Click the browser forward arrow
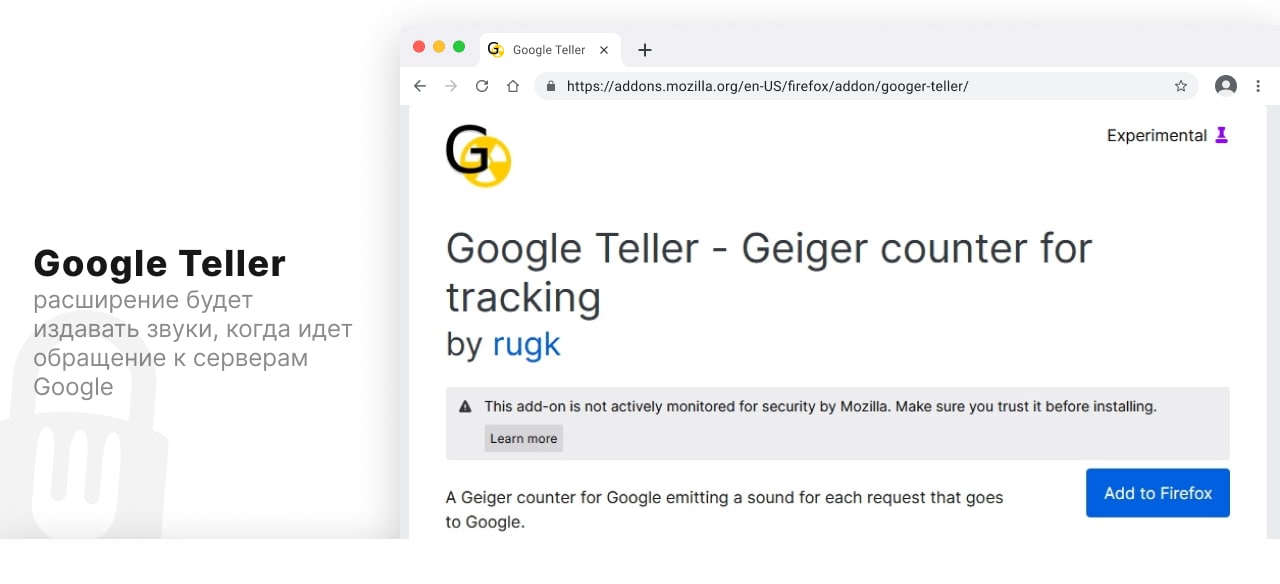Image resolution: width=1280 pixels, height=584 pixels. click(x=451, y=86)
